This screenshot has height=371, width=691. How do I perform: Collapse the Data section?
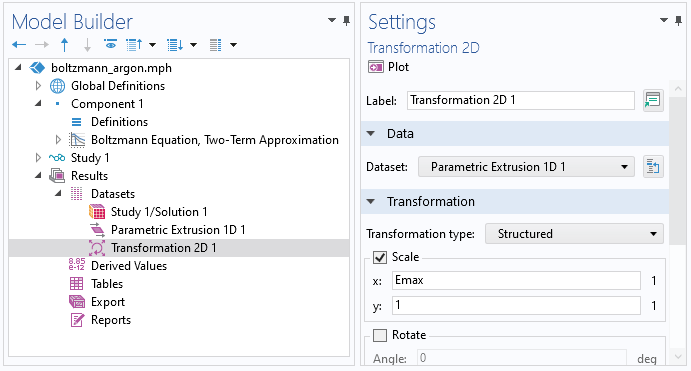[371, 134]
